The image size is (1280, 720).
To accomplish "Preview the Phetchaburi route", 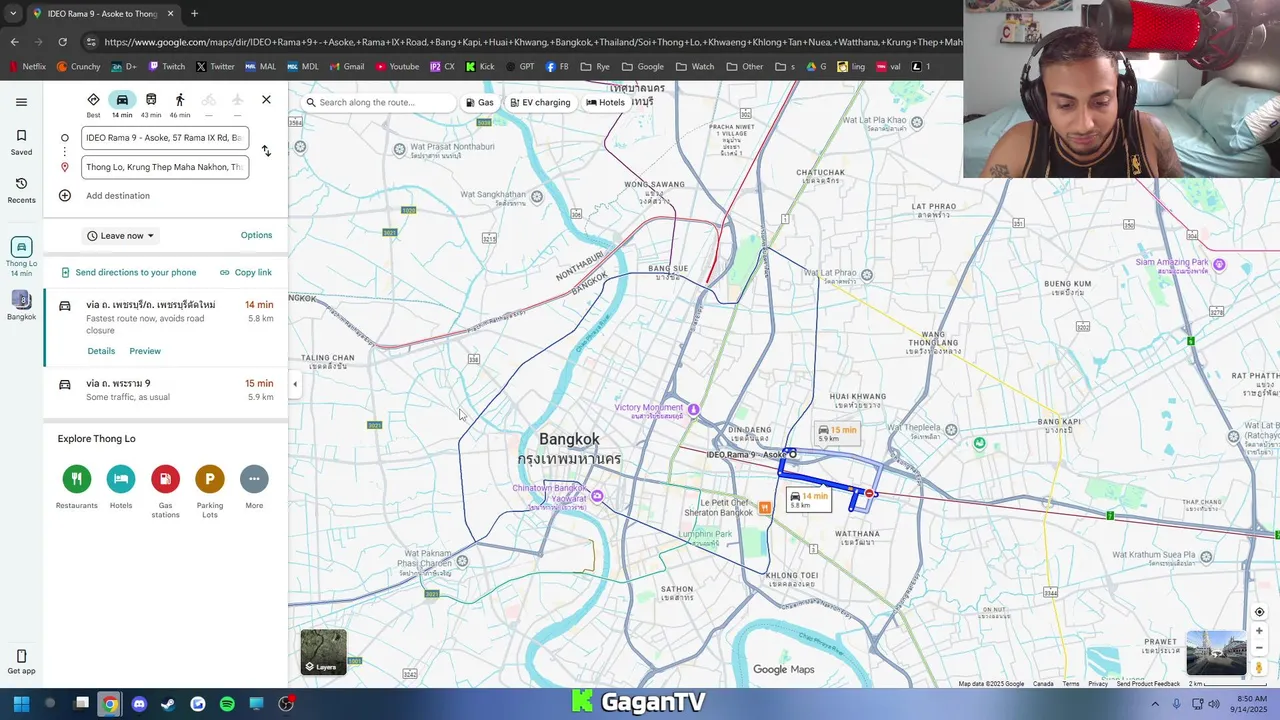I will pyautogui.click(x=145, y=351).
